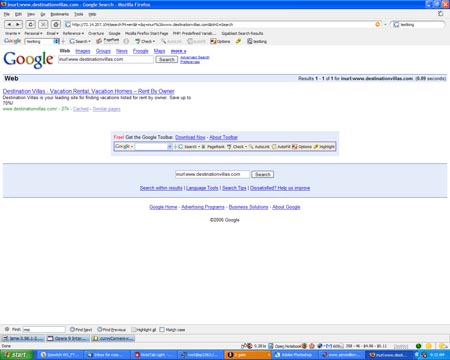The width and height of the screenshot is (450, 360).
Task: Click the About Google footer link
Action: coord(286,207)
